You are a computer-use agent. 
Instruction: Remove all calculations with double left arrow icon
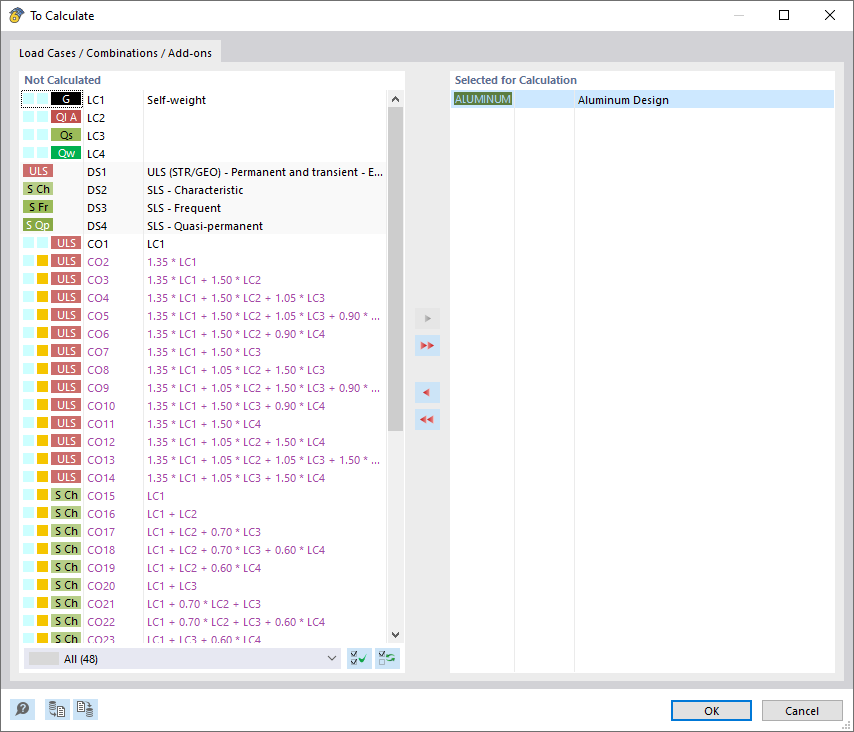tap(427, 419)
